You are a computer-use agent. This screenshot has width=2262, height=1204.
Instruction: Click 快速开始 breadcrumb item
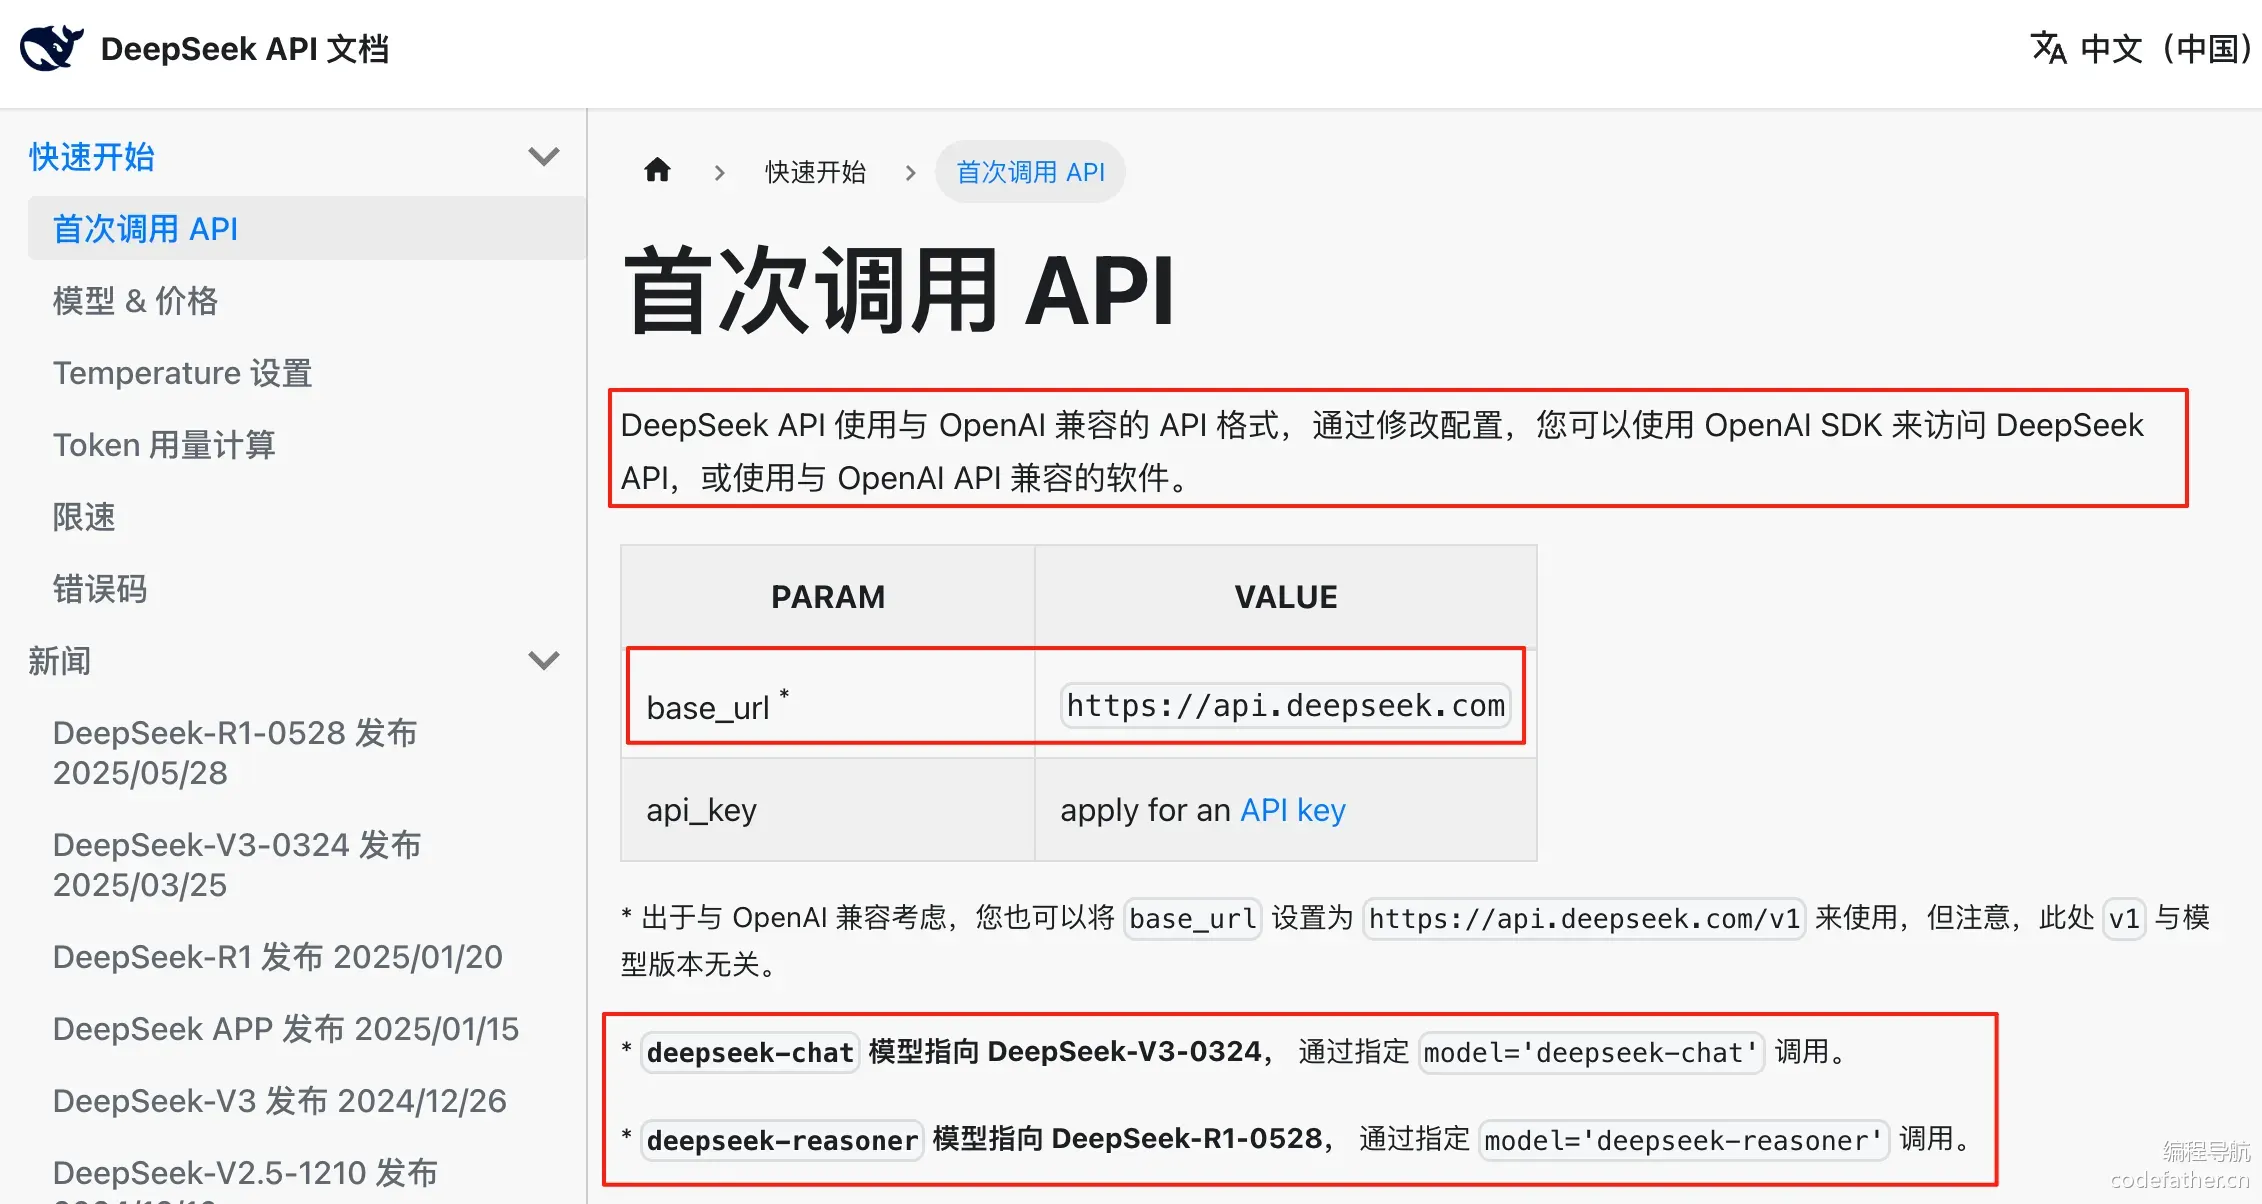[815, 172]
